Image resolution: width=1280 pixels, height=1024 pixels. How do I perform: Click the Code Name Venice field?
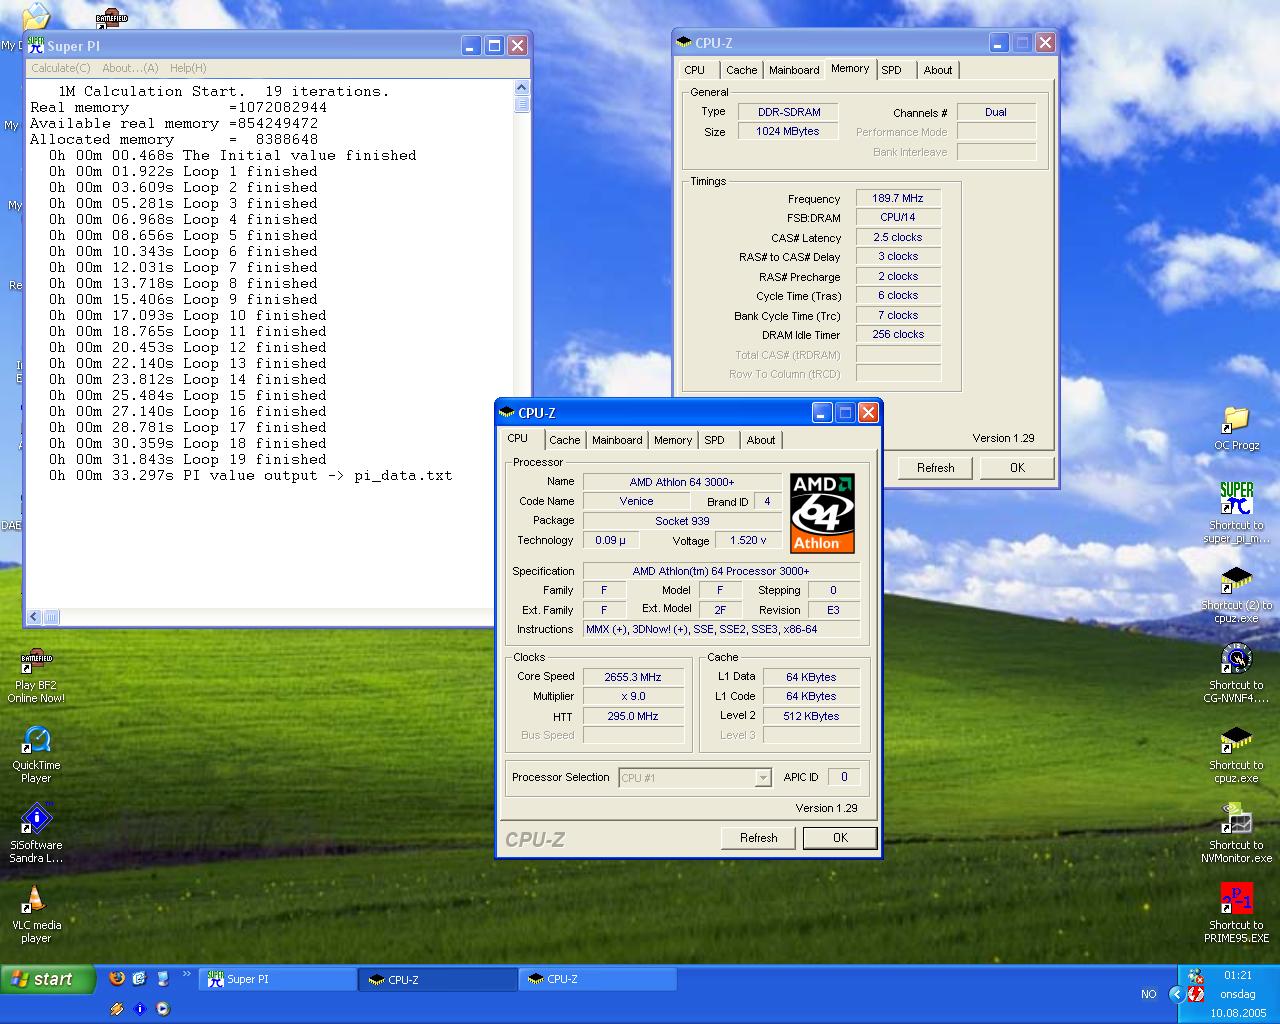636,501
